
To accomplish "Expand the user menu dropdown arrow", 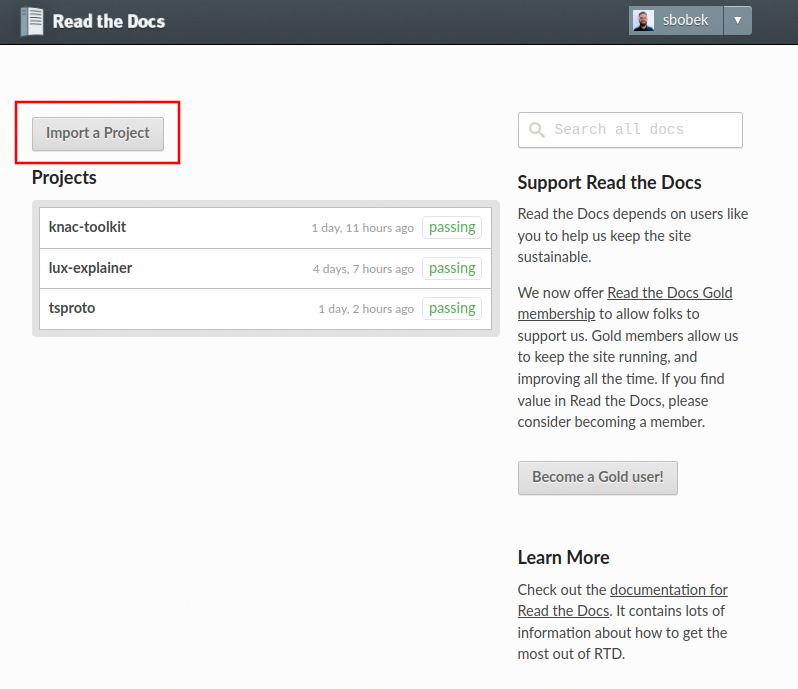I will (737, 21).
